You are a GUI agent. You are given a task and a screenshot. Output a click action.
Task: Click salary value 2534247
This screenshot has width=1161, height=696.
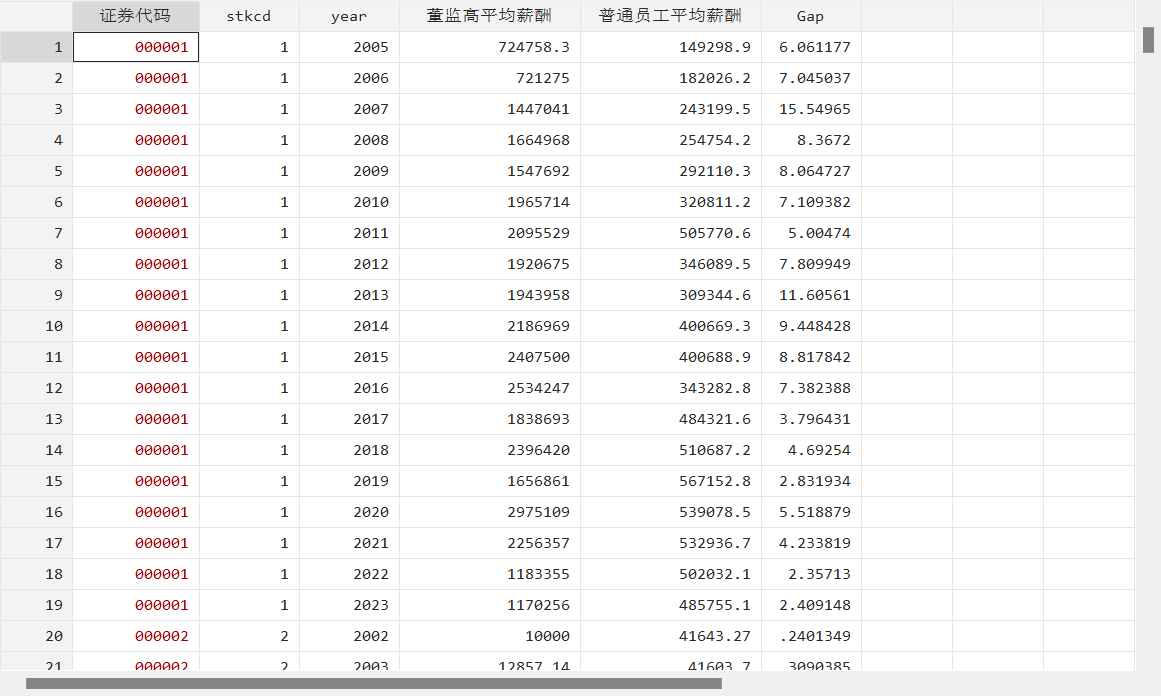[x=489, y=388]
